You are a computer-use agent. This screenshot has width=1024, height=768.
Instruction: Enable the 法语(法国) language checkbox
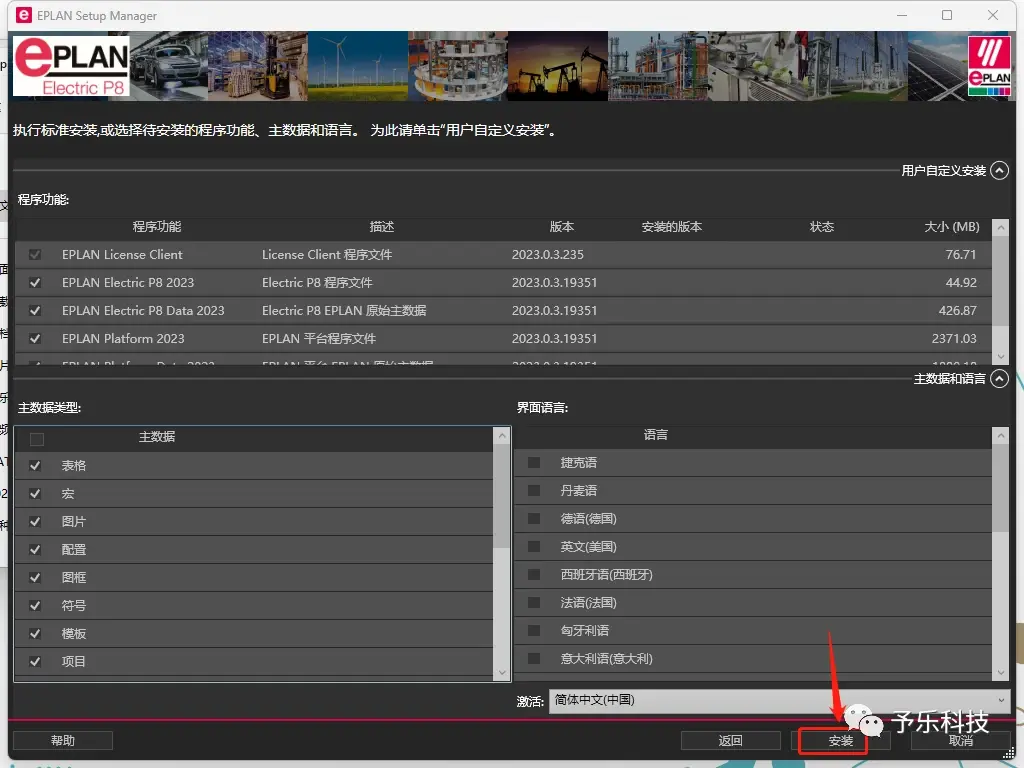click(534, 603)
